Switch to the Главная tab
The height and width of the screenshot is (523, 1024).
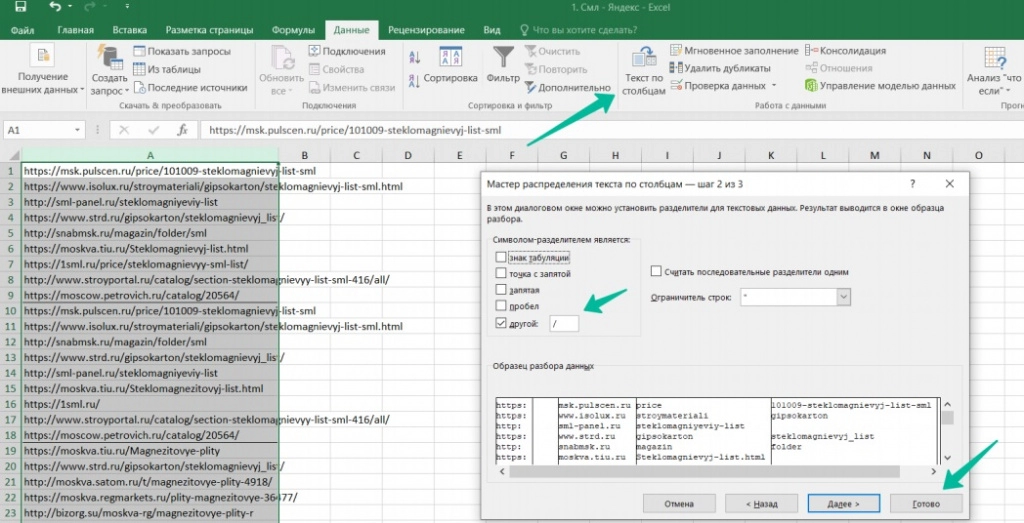(x=76, y=30)
